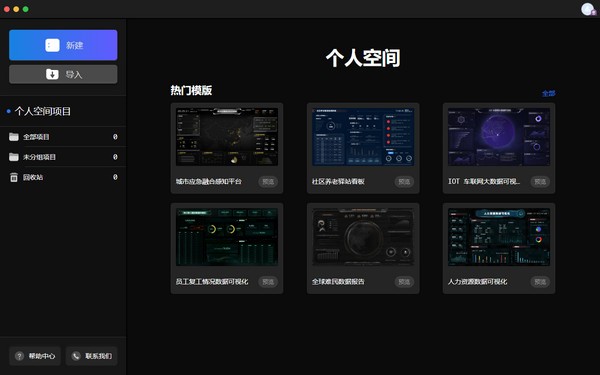600x375 pixels.
Task: Preview the 城市应急融合感知平台 template
Action: click(x=268, y=181)
